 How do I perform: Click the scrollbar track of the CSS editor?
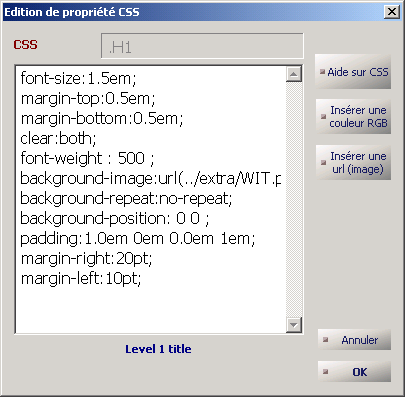point(294,199)
